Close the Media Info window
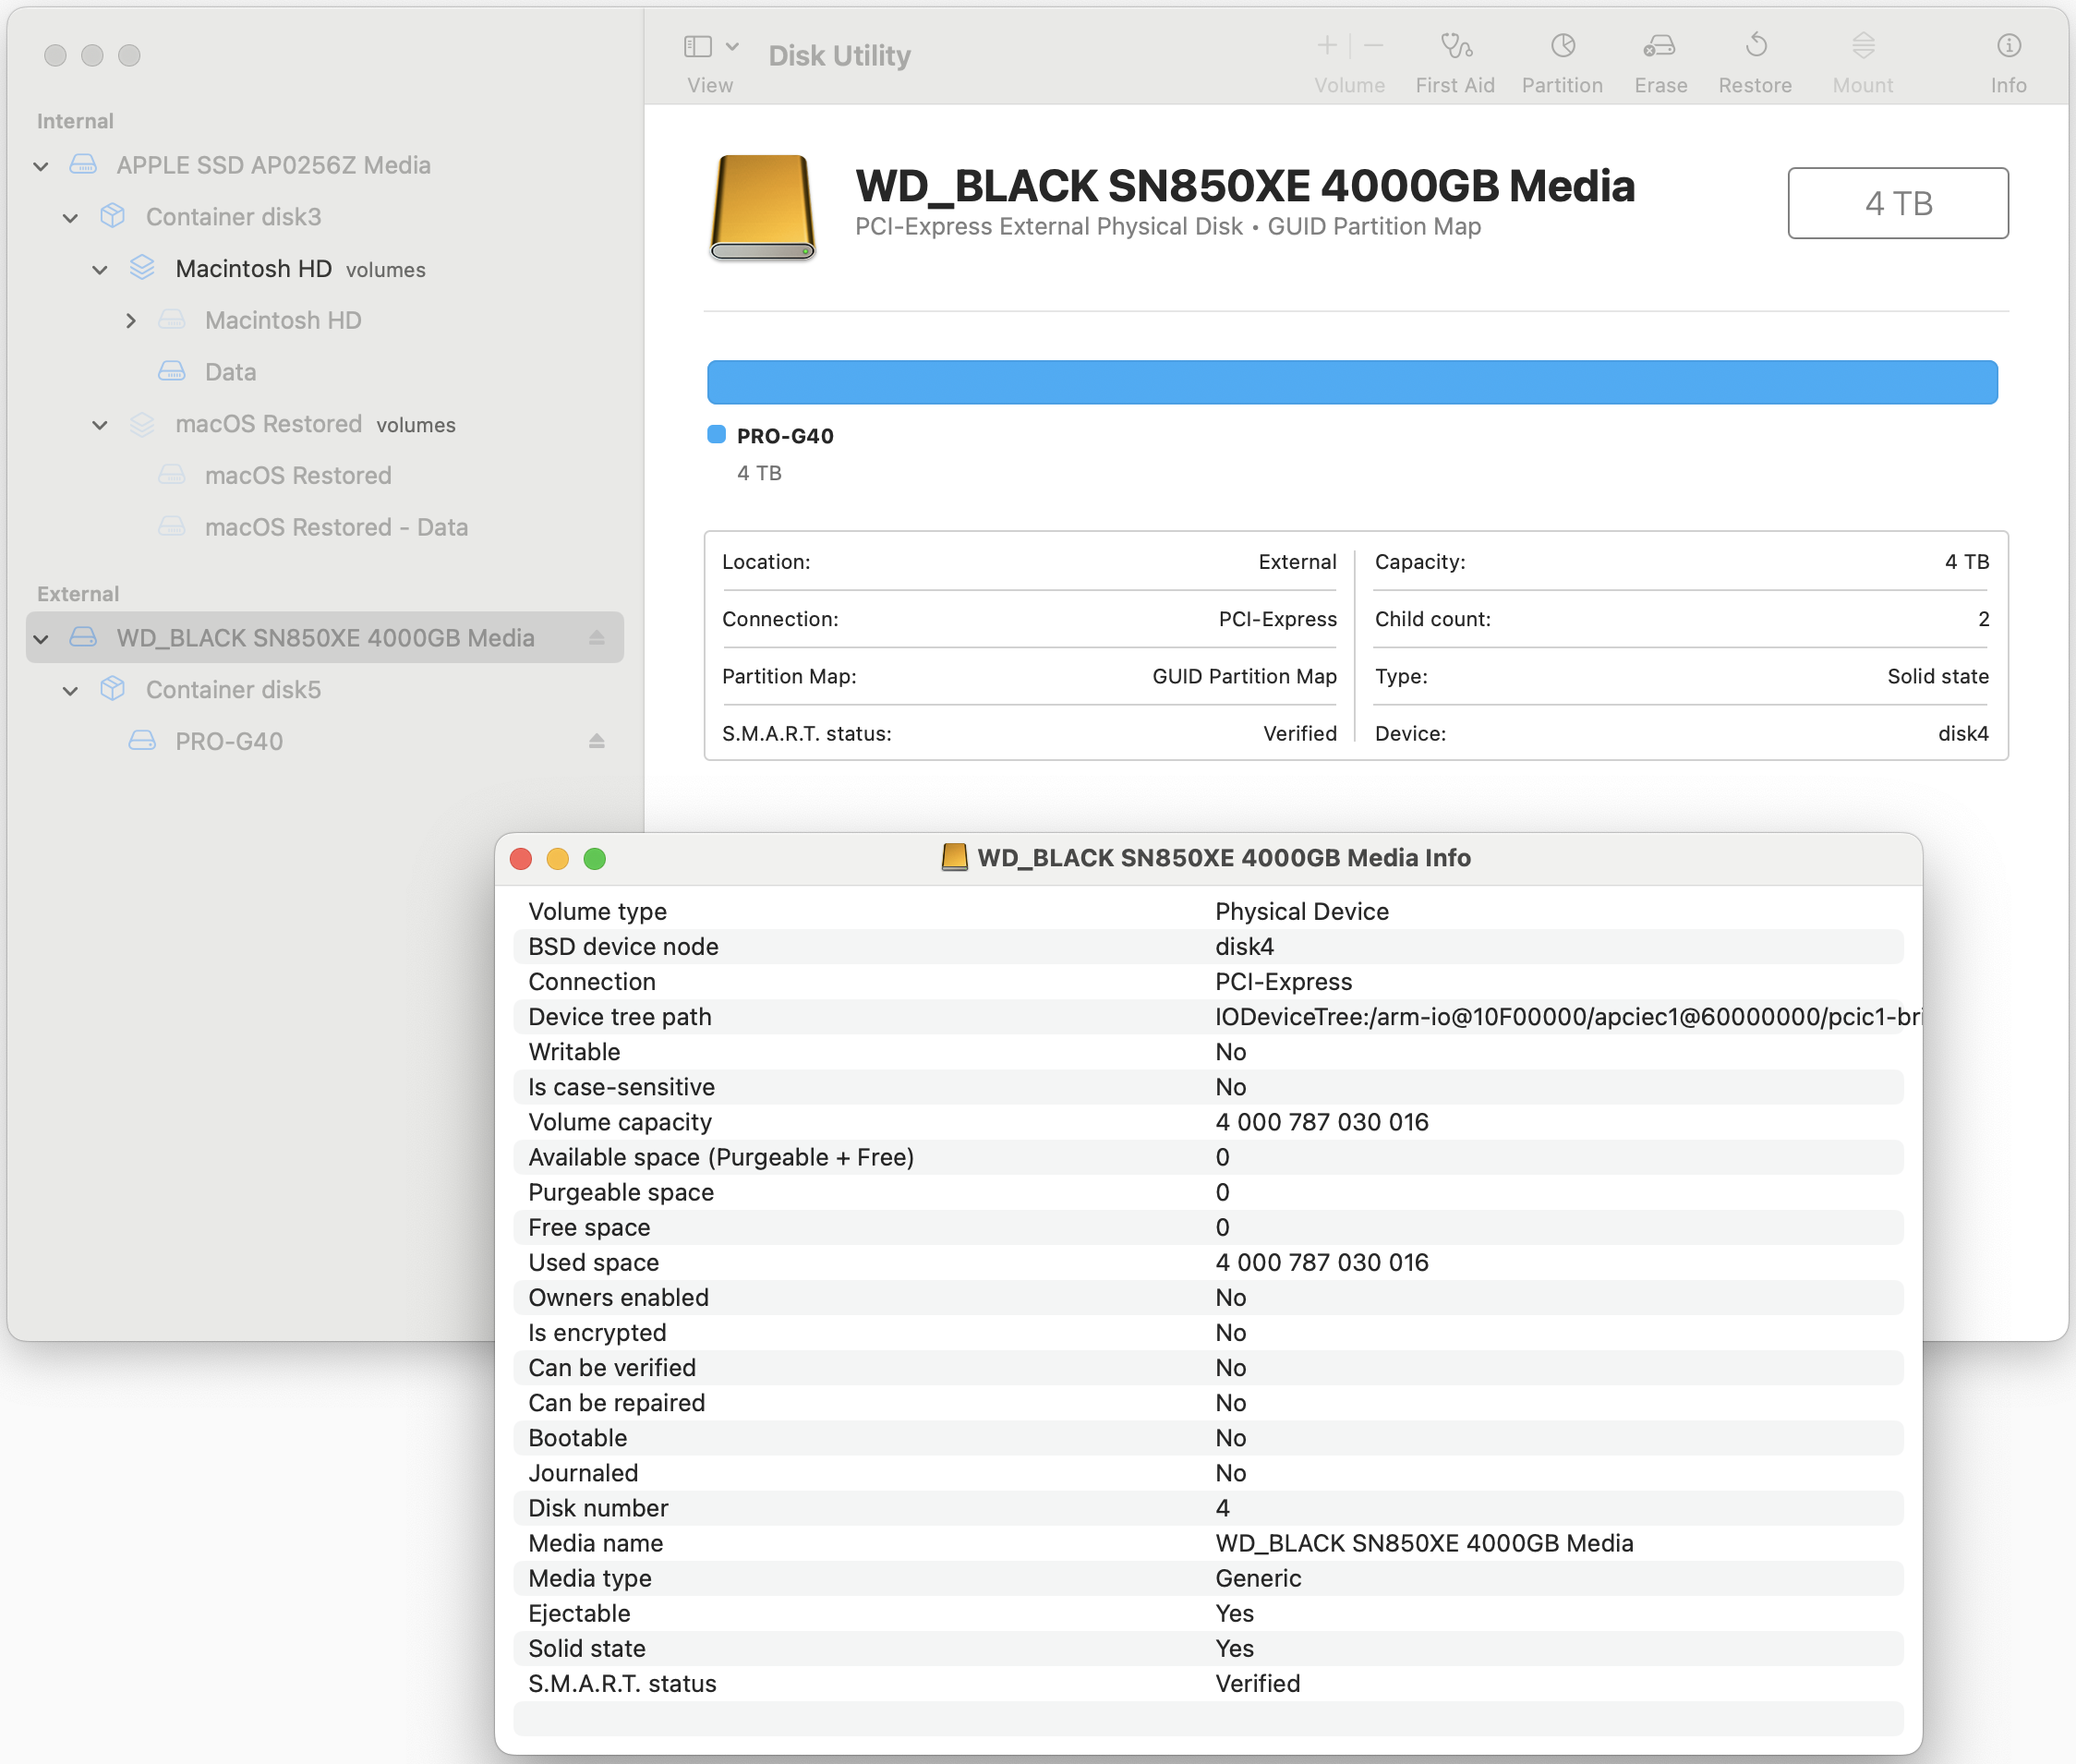The height and width of the screenshot is (1764, 2076). (521, 859)
